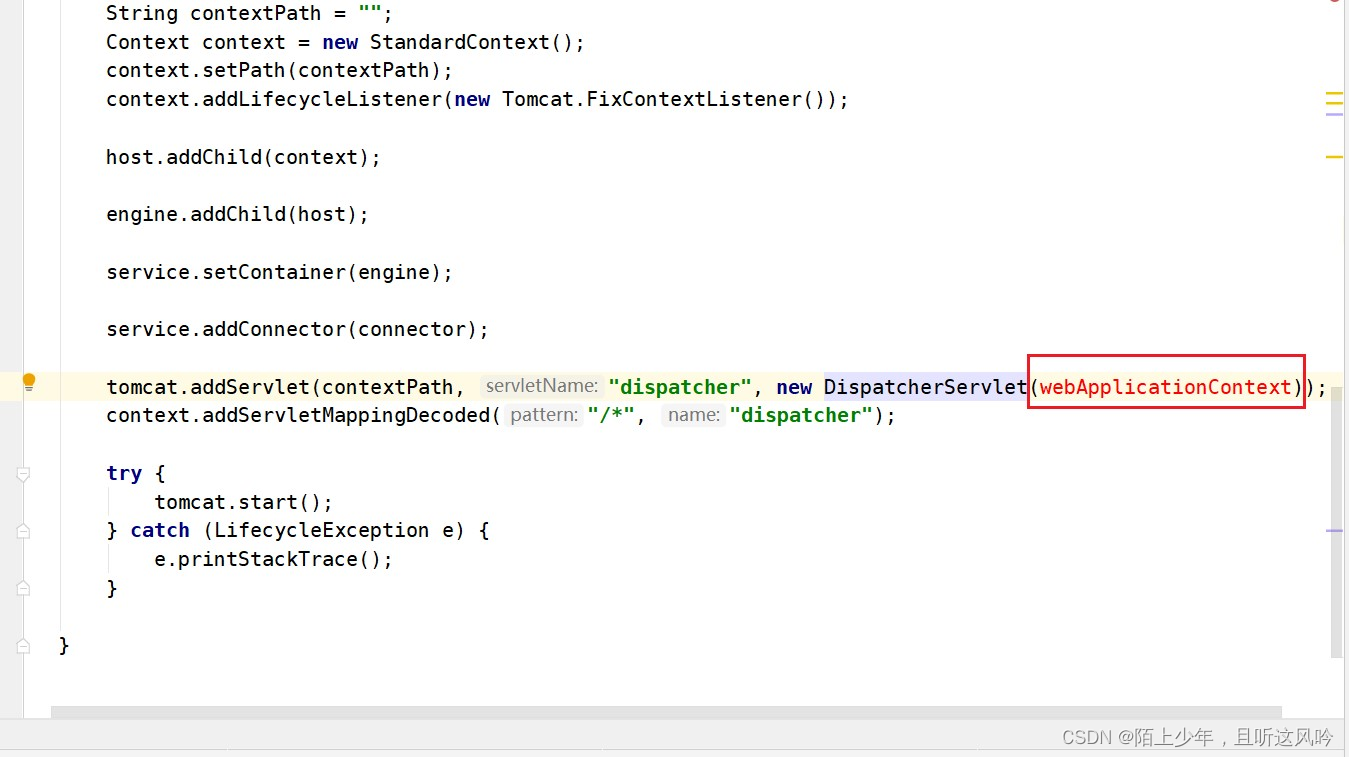The height and width of the screenshot is (757, 1349).
Task: Click the yellow quick-fix lightbulb icon
Action: [x=29, y=382]
